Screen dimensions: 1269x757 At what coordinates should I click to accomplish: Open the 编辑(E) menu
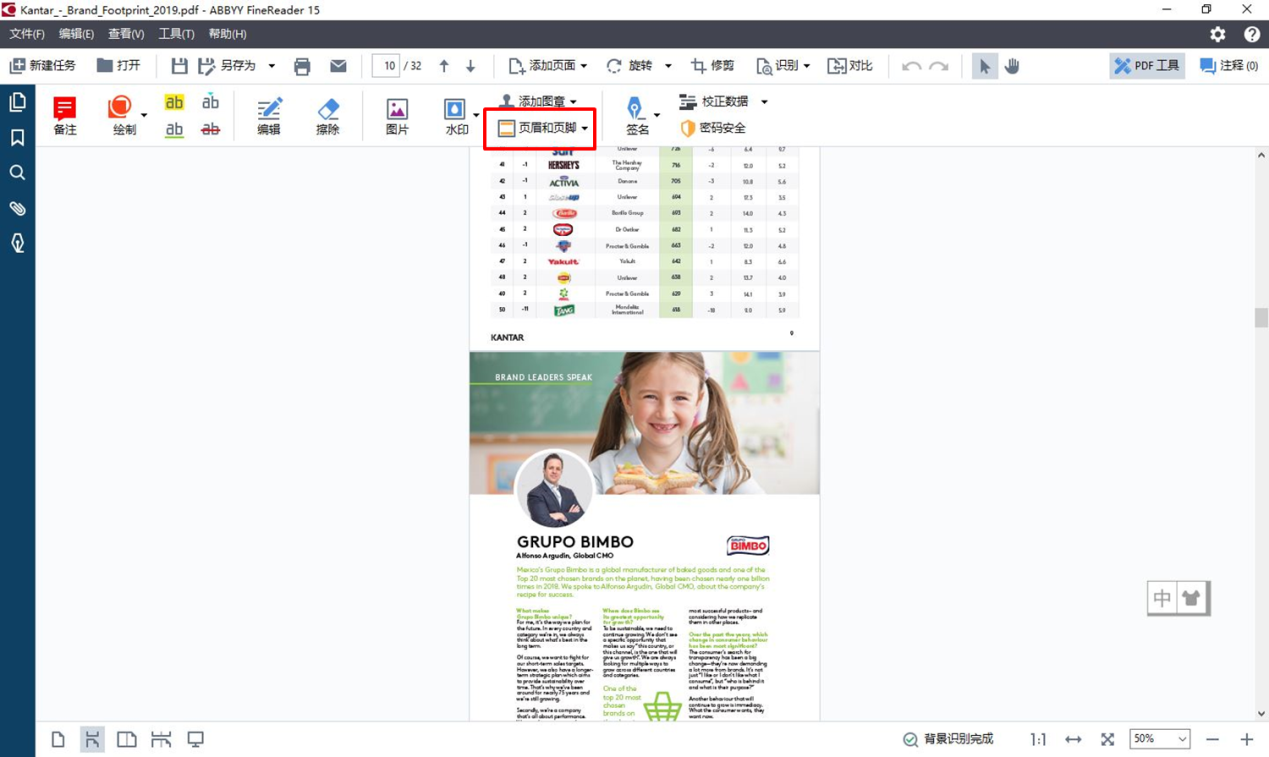[x=76, y=34]
